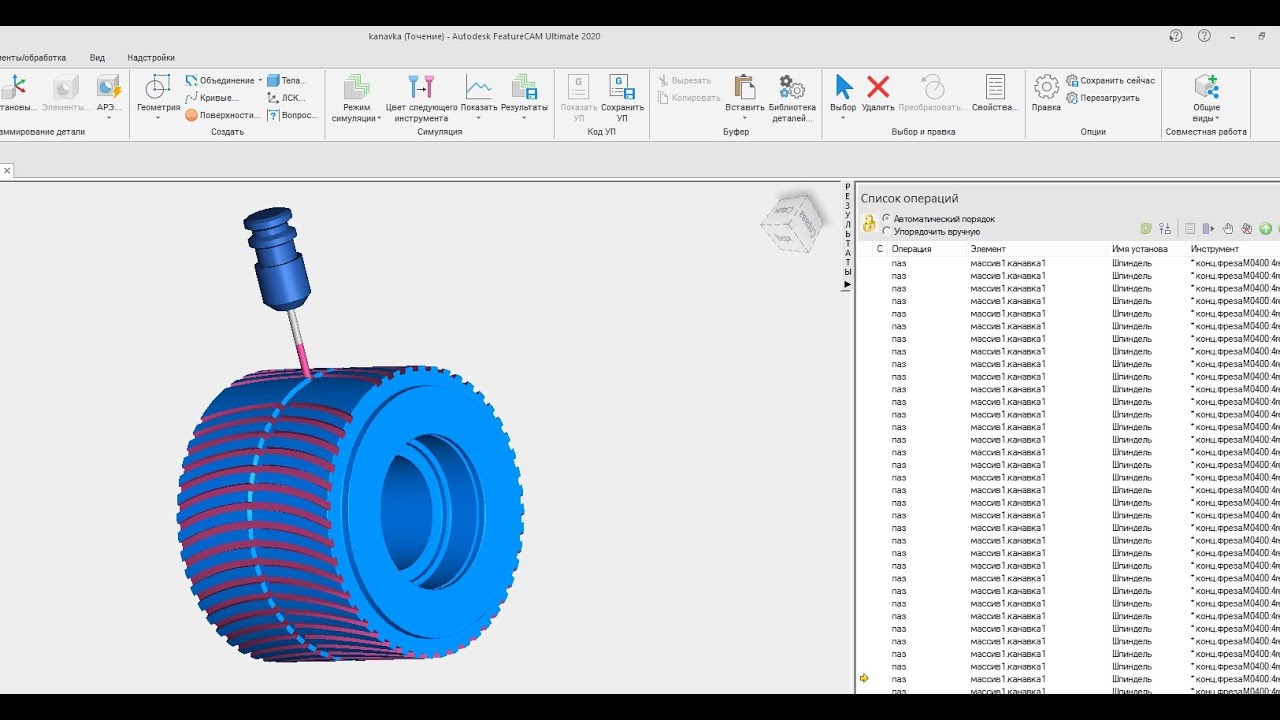The image size is (1280, 720).
Task: Click the view cube in the viewport
Action: pos(792,222)
